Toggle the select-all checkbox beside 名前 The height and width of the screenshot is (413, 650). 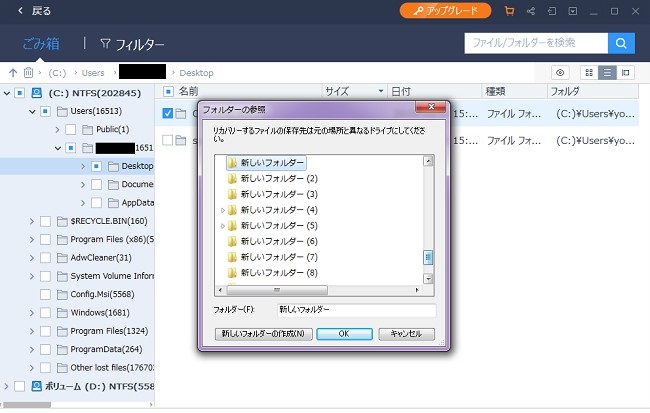point(168,91)
